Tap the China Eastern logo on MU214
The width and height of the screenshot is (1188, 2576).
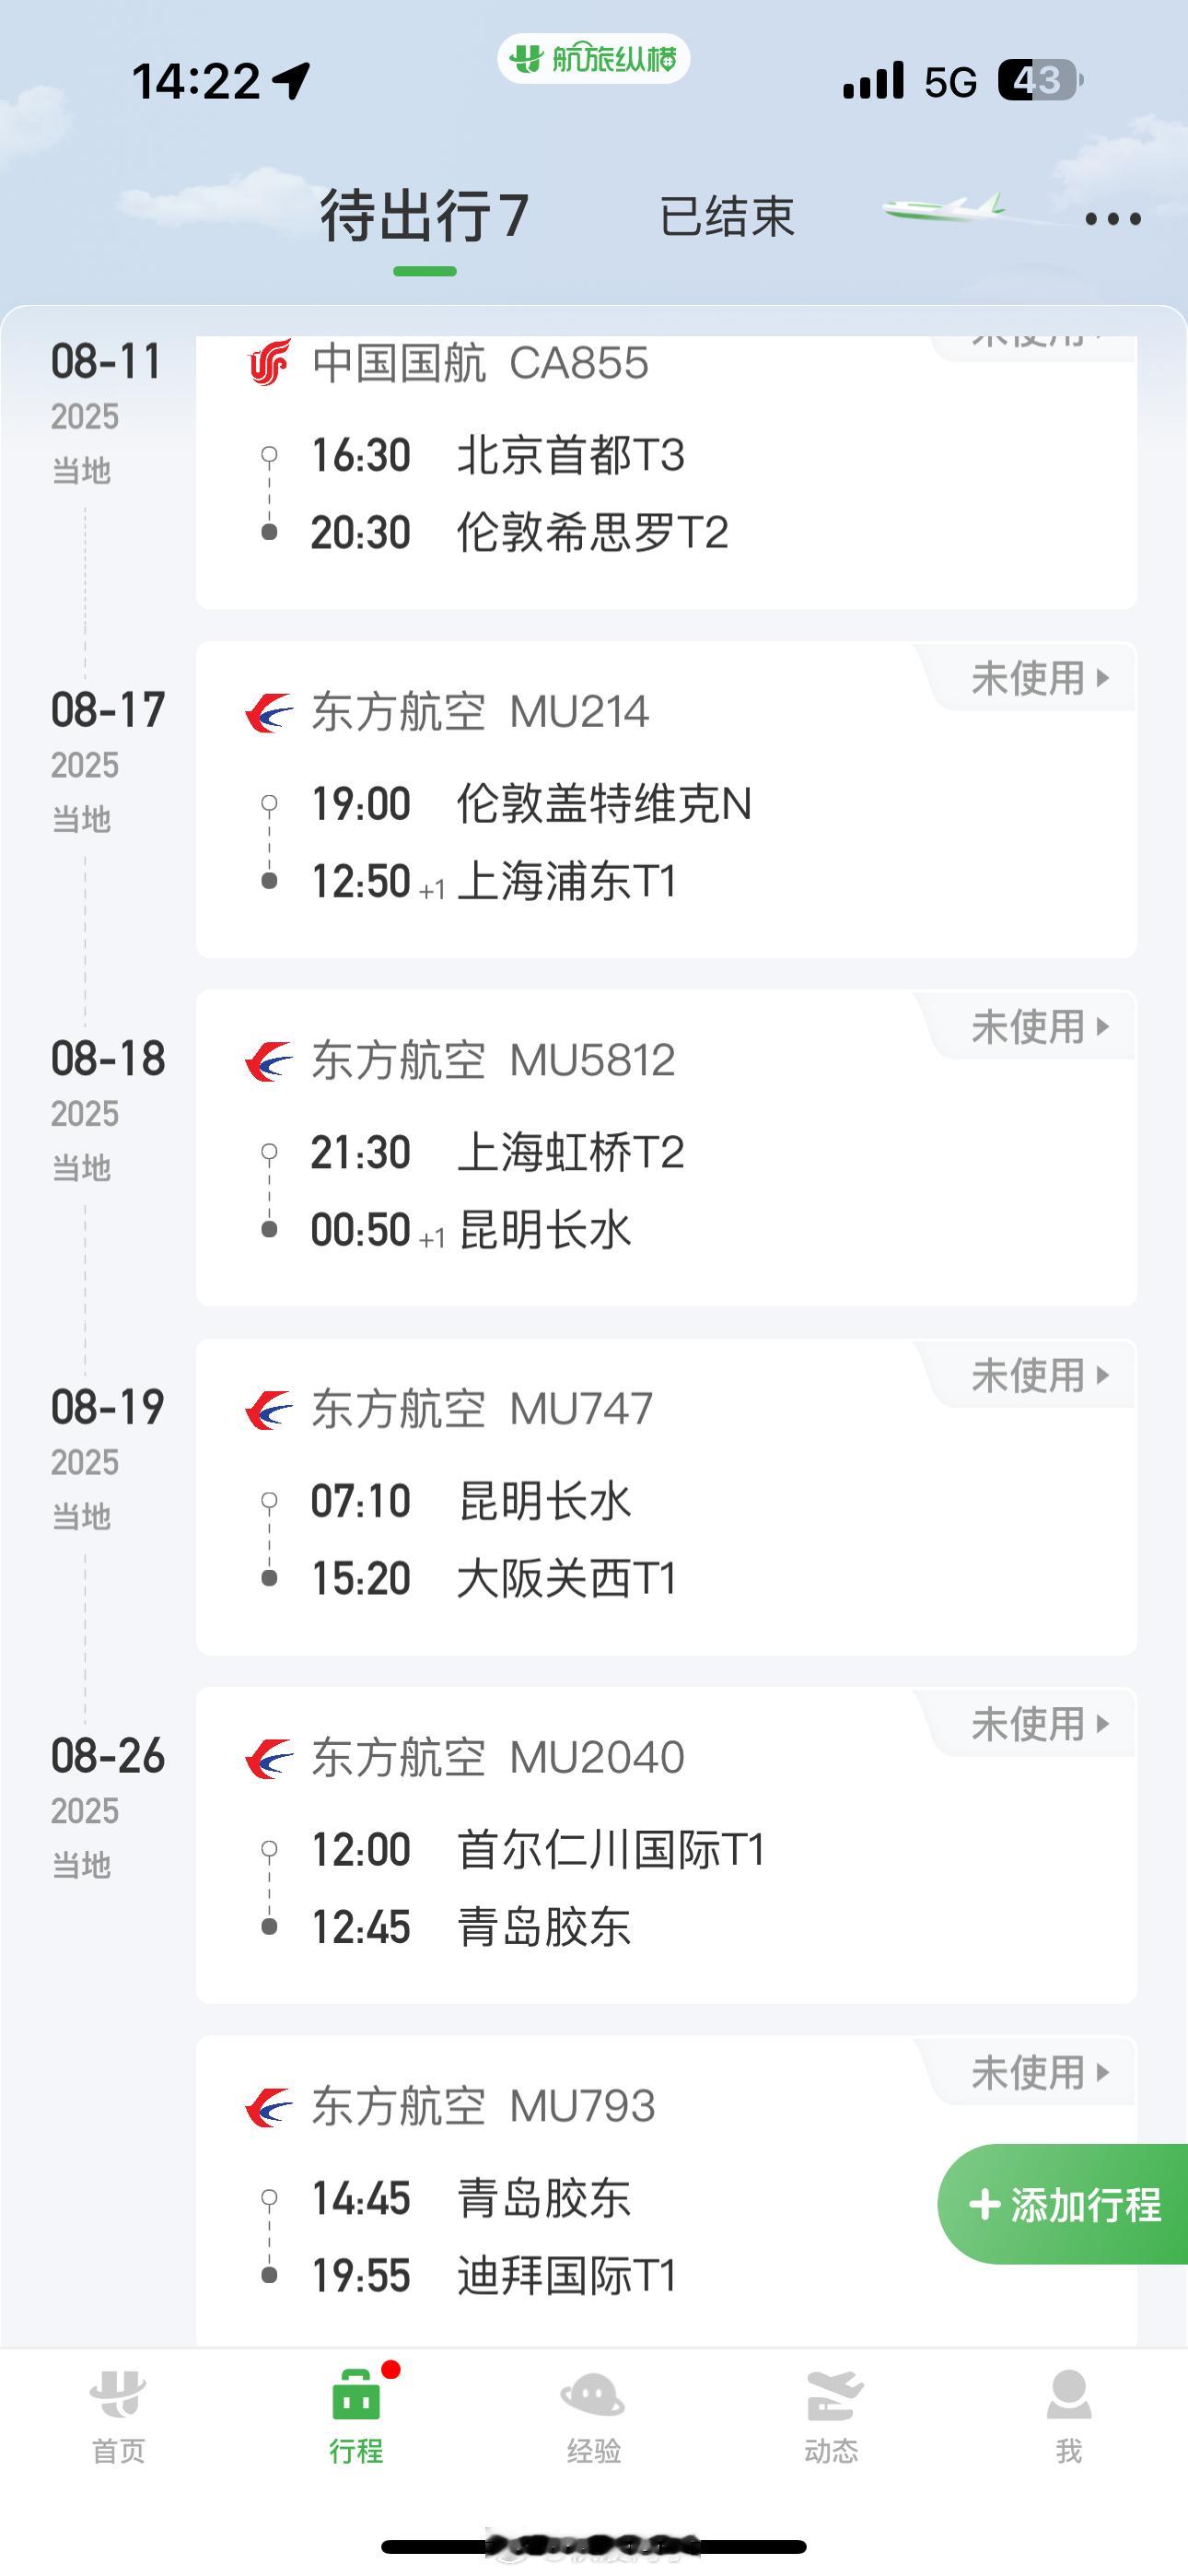tap(269, 712)
